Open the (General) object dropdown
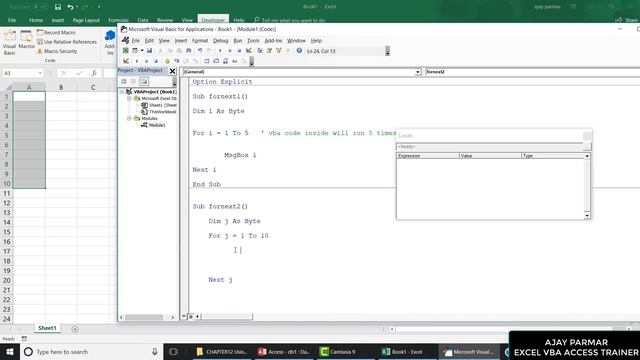The image size is (640, 360). point(418,72)
